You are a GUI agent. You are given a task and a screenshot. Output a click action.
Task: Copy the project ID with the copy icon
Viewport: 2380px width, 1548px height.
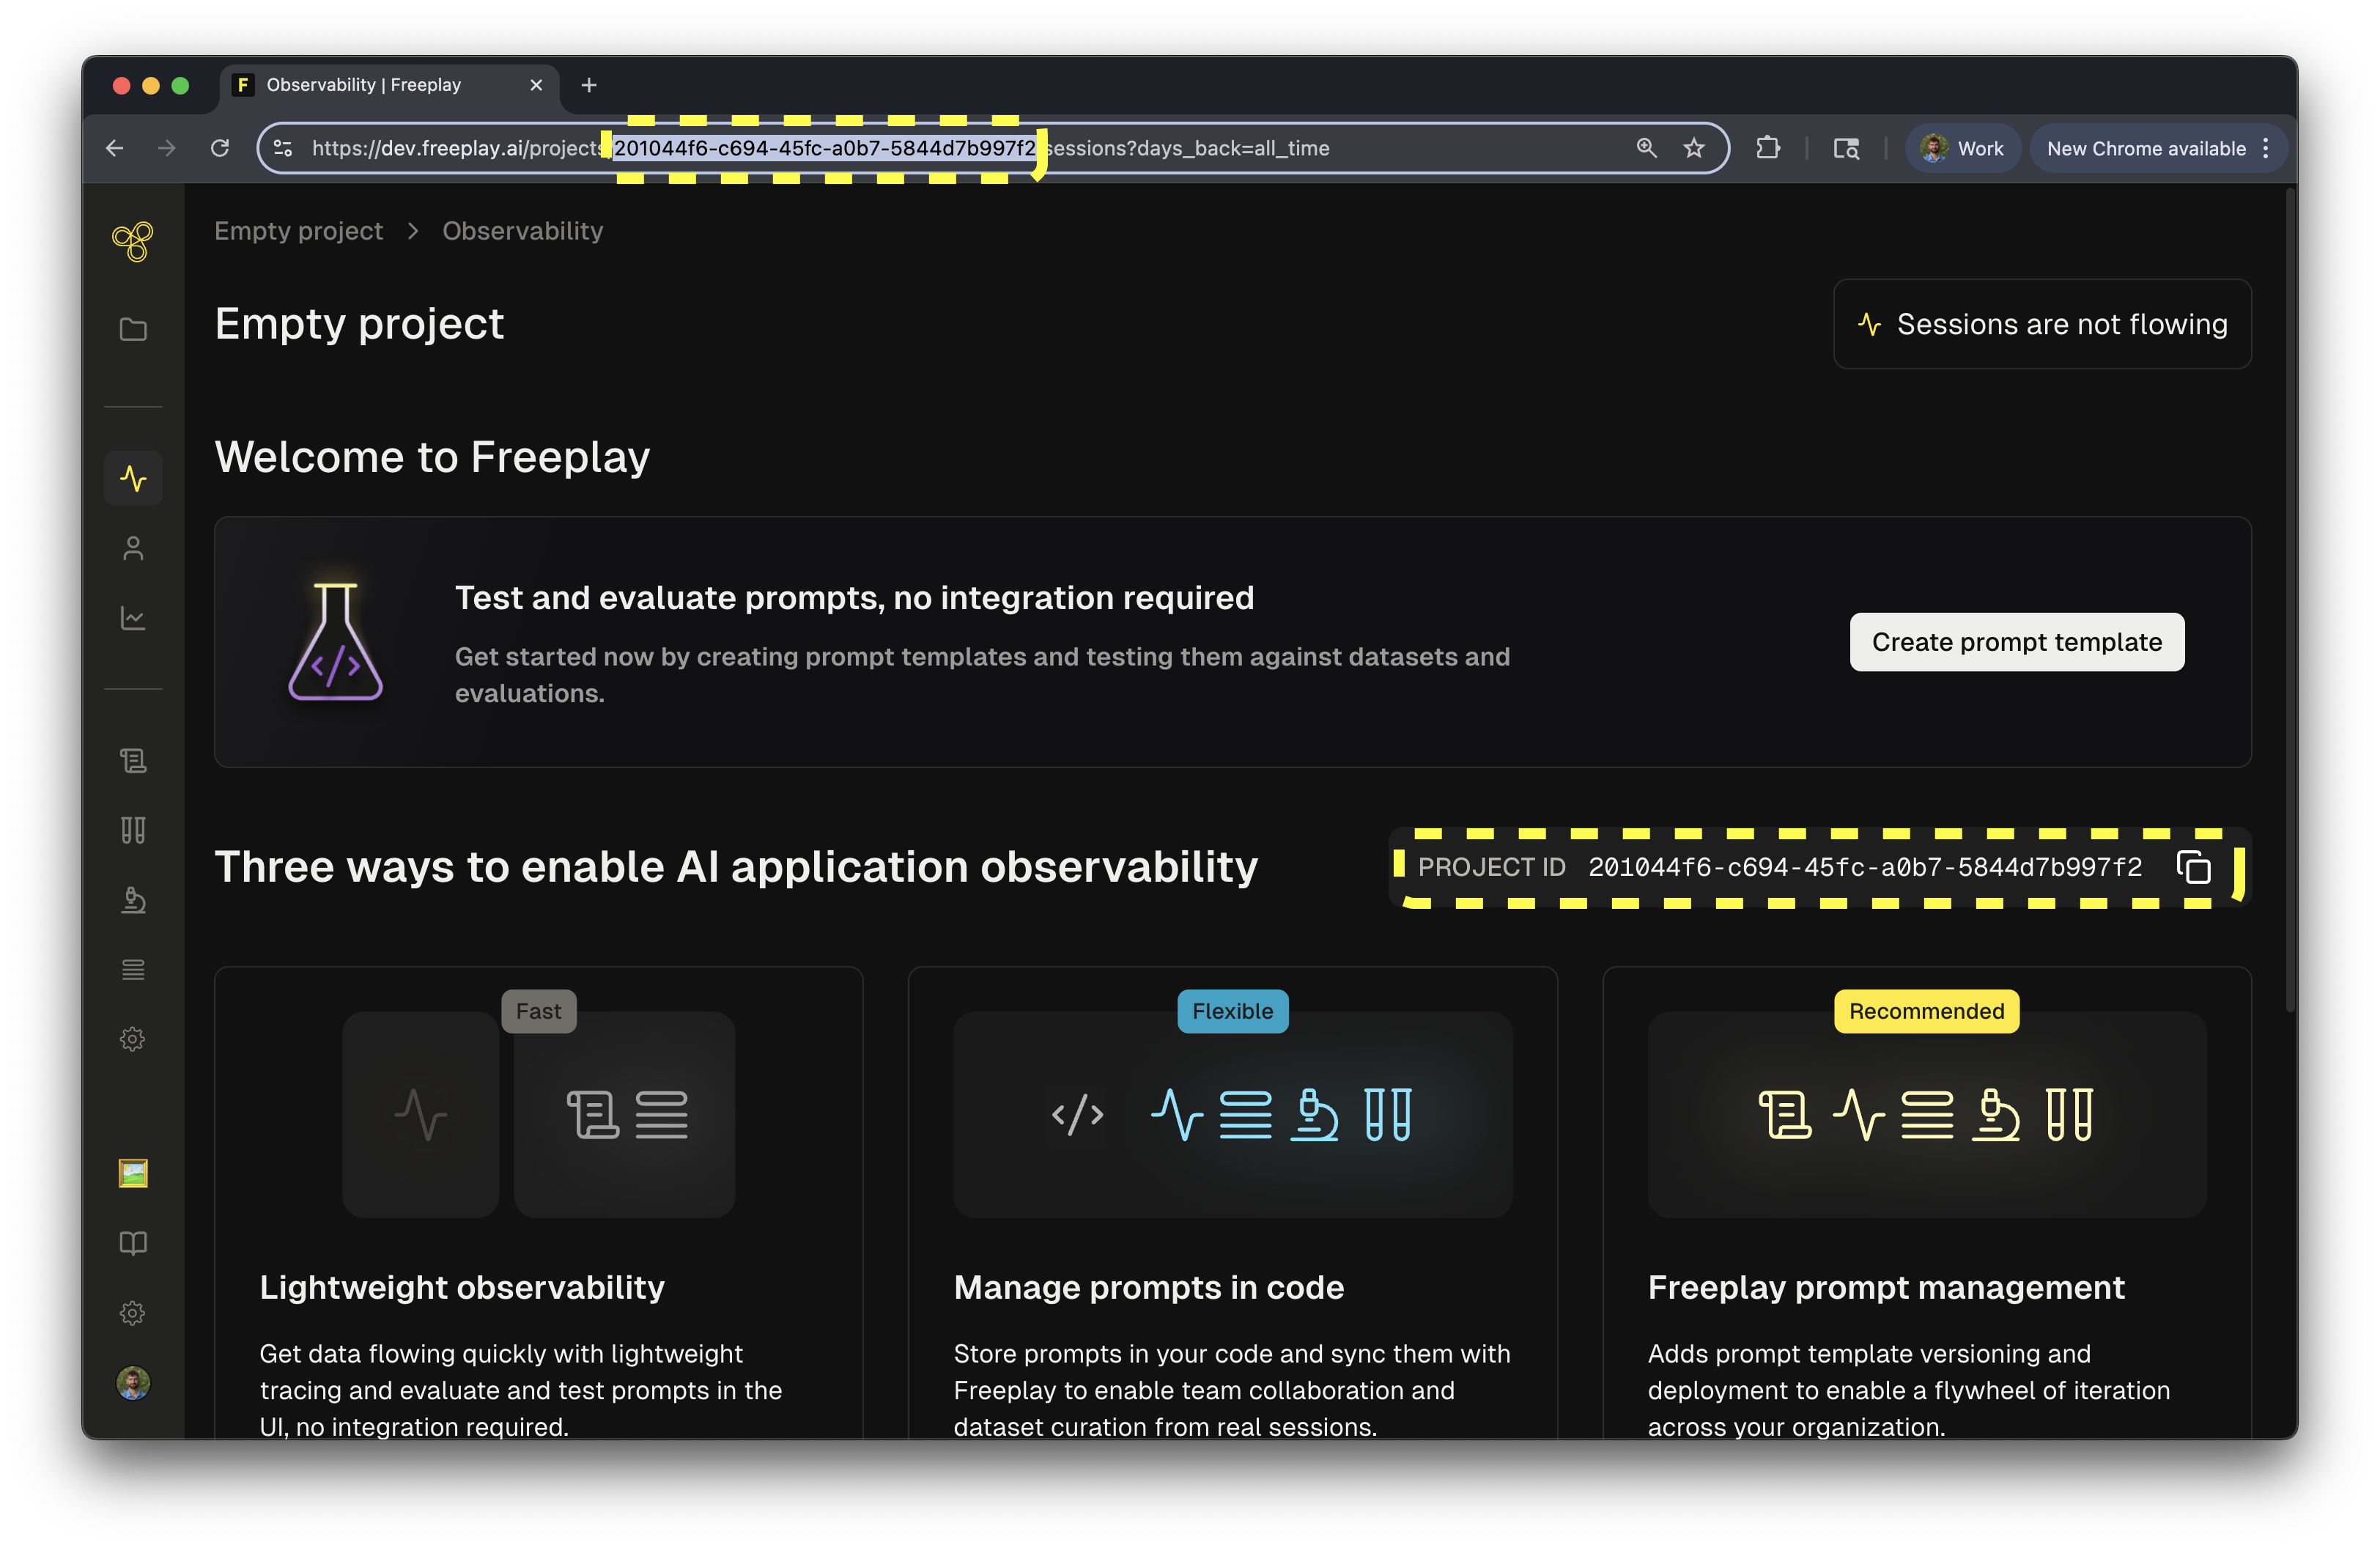point(2193,867)
